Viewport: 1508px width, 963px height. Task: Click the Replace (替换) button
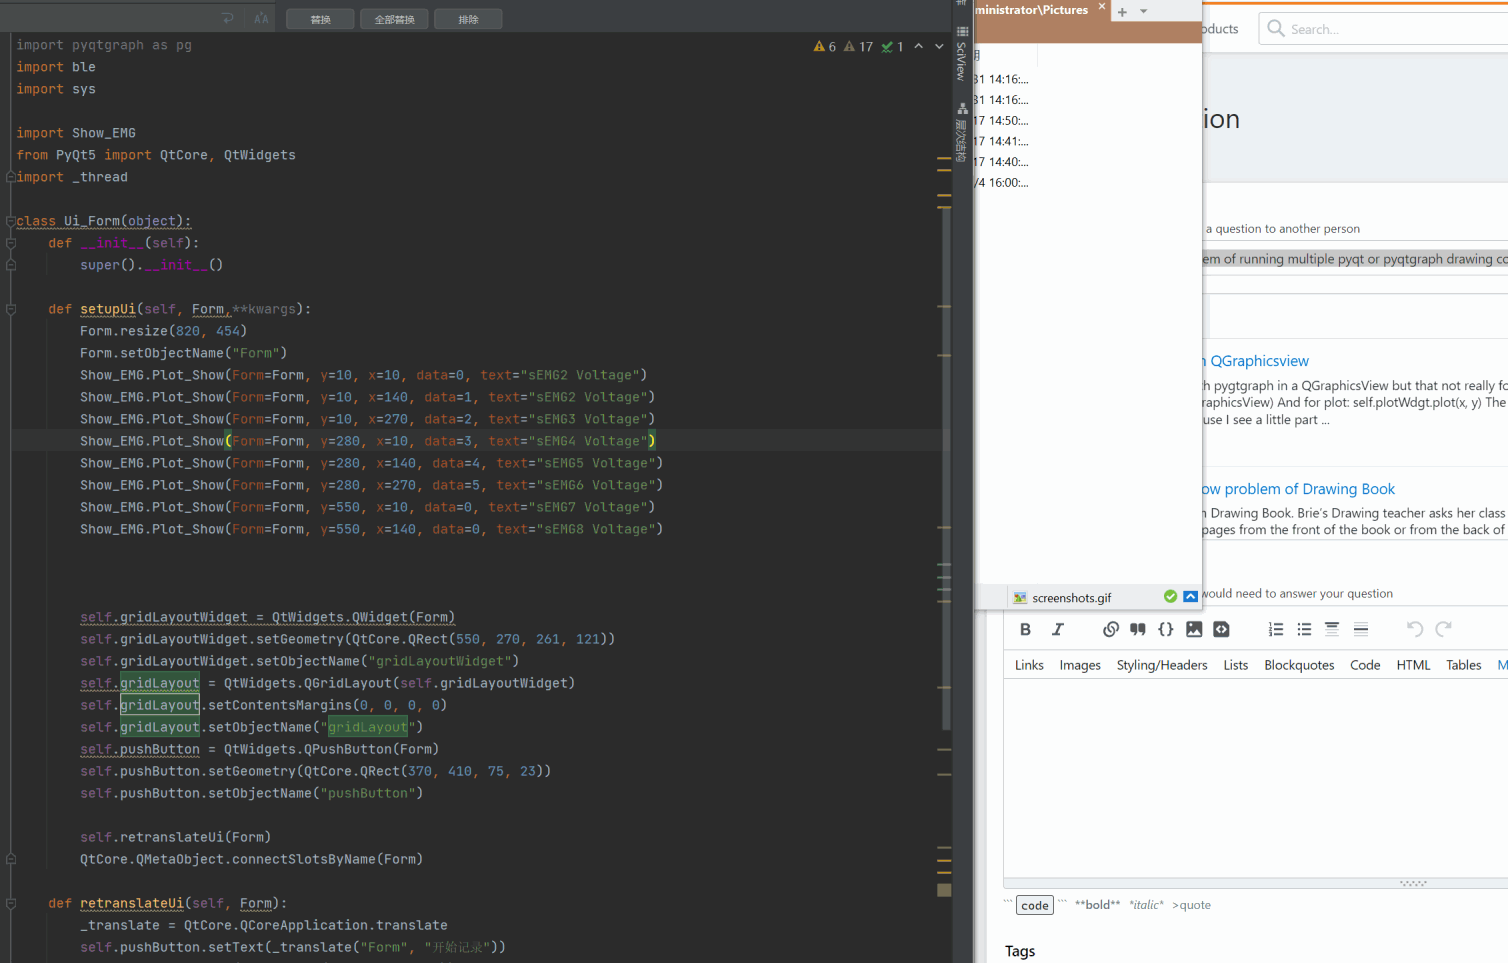click(320, 19)
